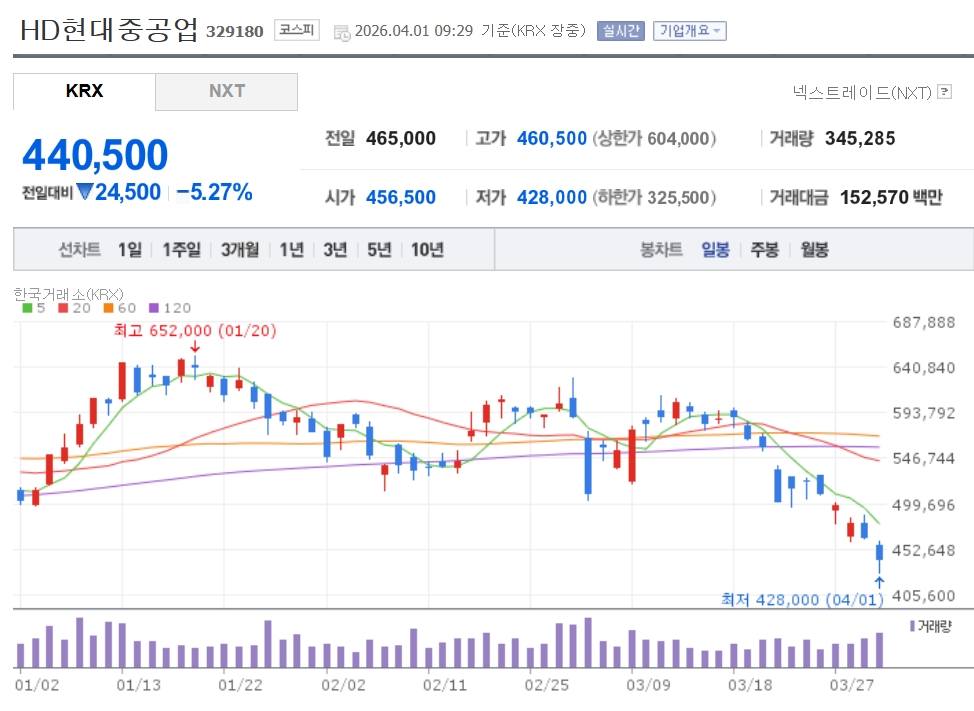Screen dimensions: 974x711
Task: Switch to the NXT tab
Action: [227, 91]
